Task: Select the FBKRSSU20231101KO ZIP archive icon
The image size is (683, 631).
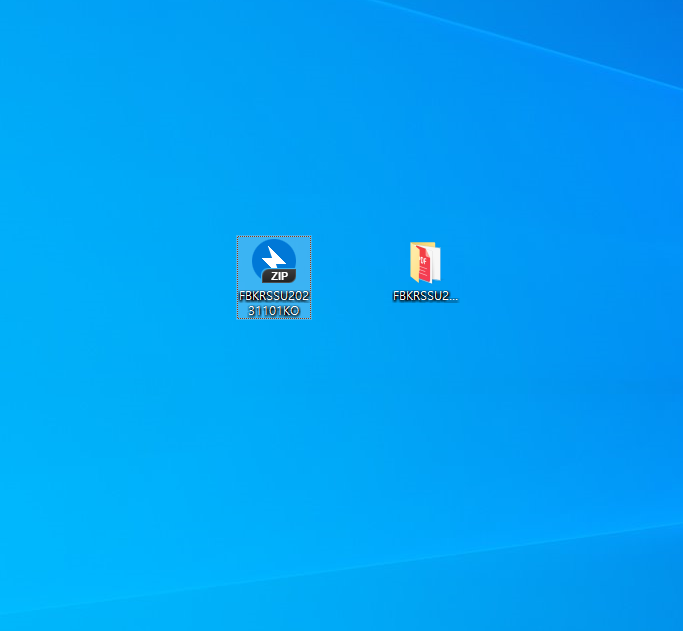Action: tap(274, 261)
